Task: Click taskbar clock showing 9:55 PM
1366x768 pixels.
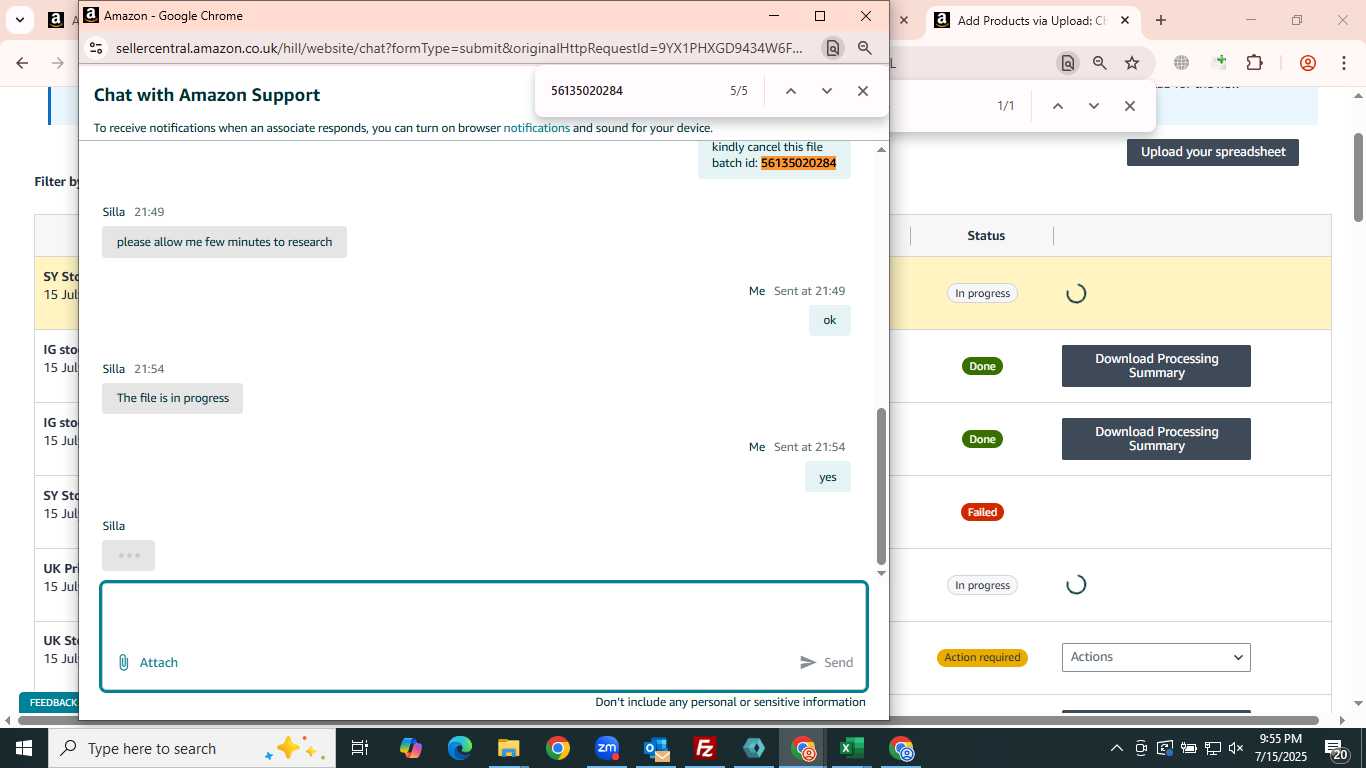Action: pos(1280,748)
